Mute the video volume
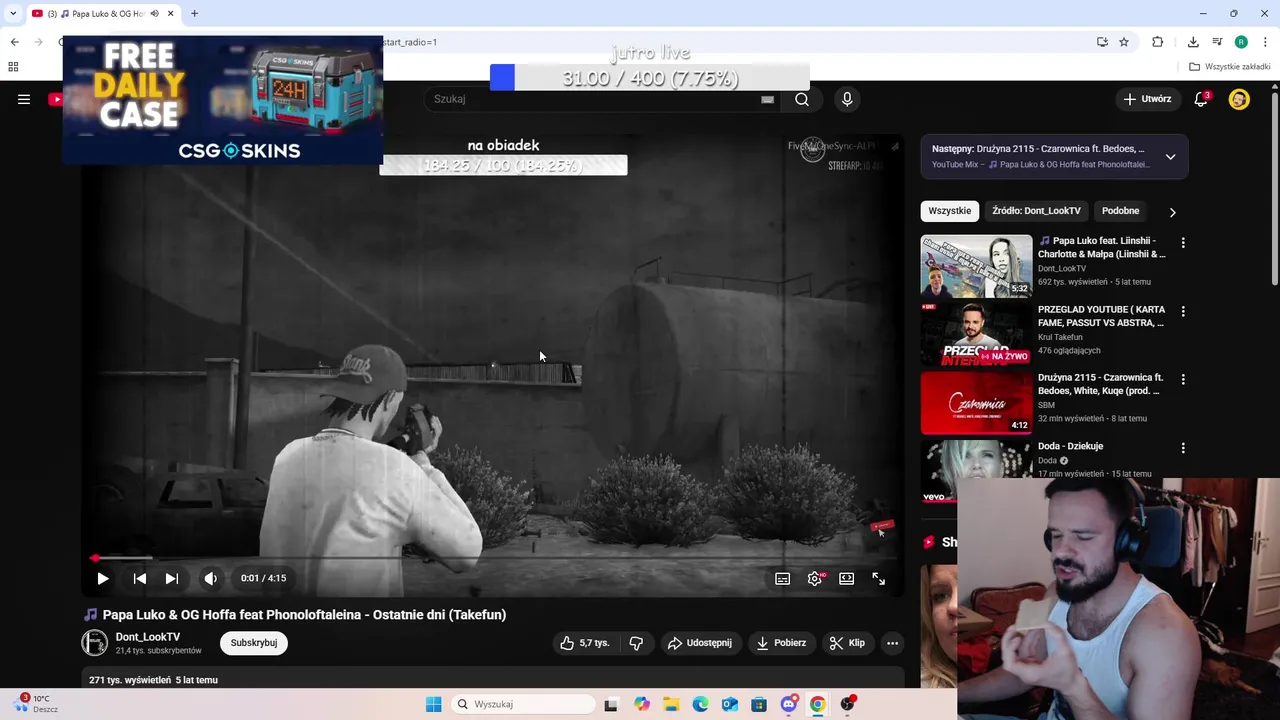Screen dimensions: 1280x720 pos(210,578)
